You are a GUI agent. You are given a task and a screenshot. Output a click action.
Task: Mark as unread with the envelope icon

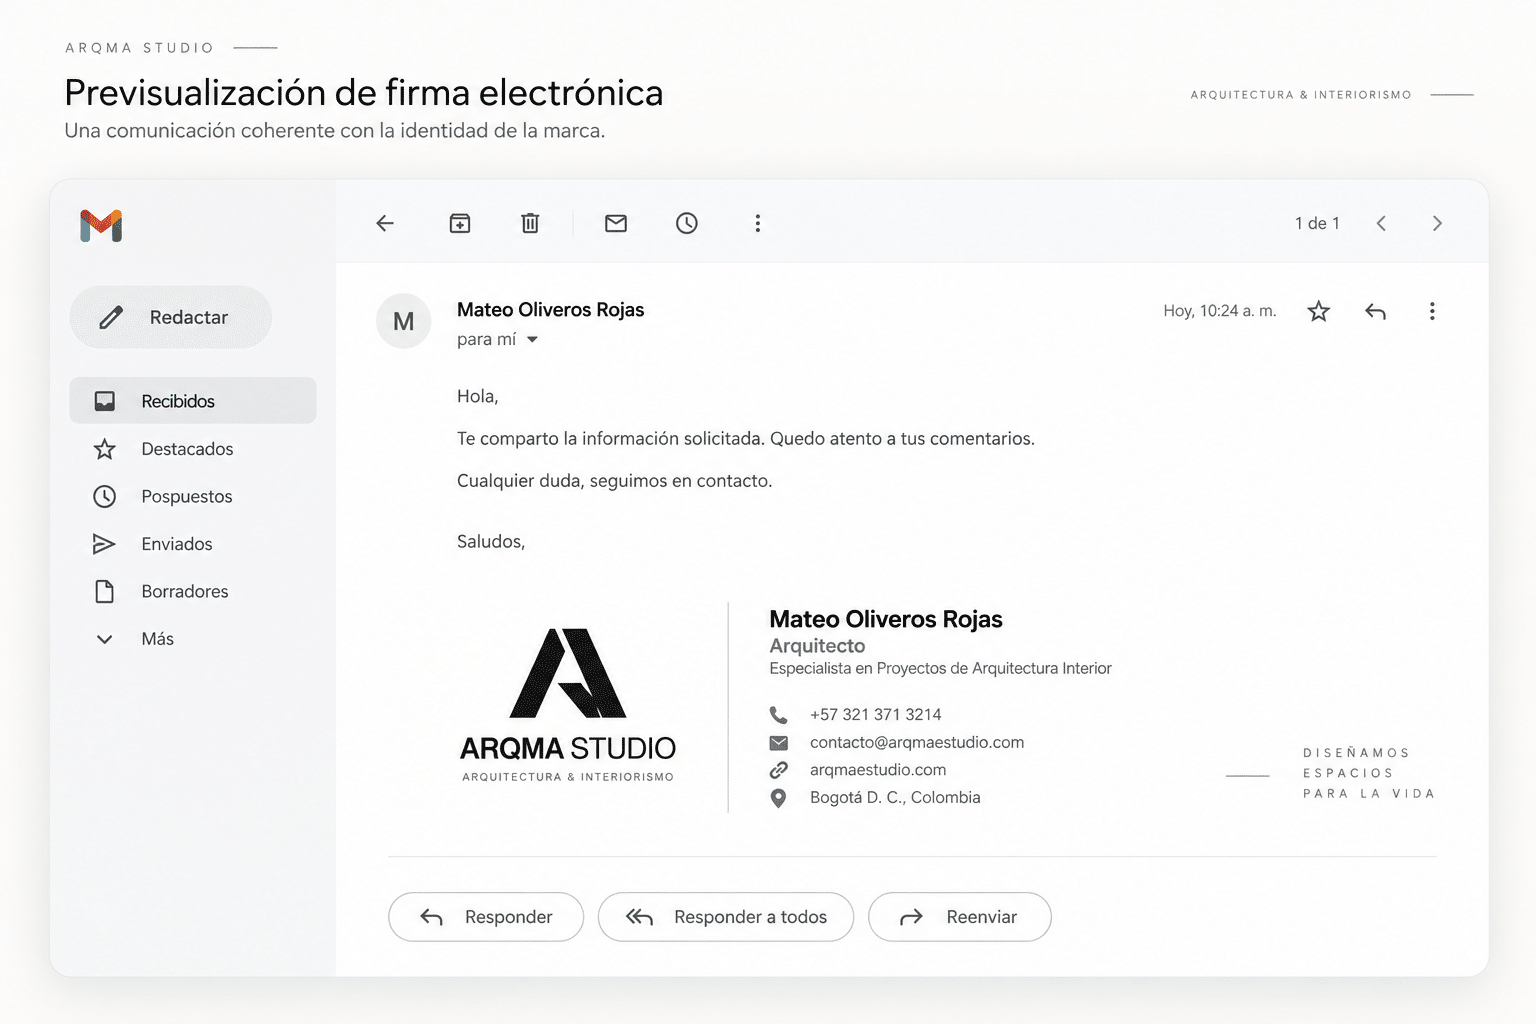(x=616, y=223)
